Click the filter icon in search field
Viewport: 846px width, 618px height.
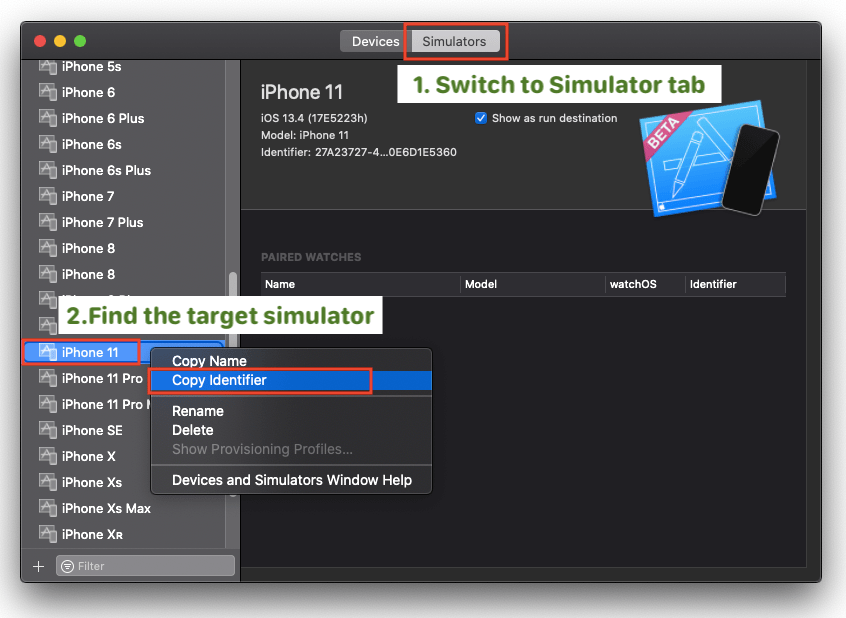tap(67, 566)
